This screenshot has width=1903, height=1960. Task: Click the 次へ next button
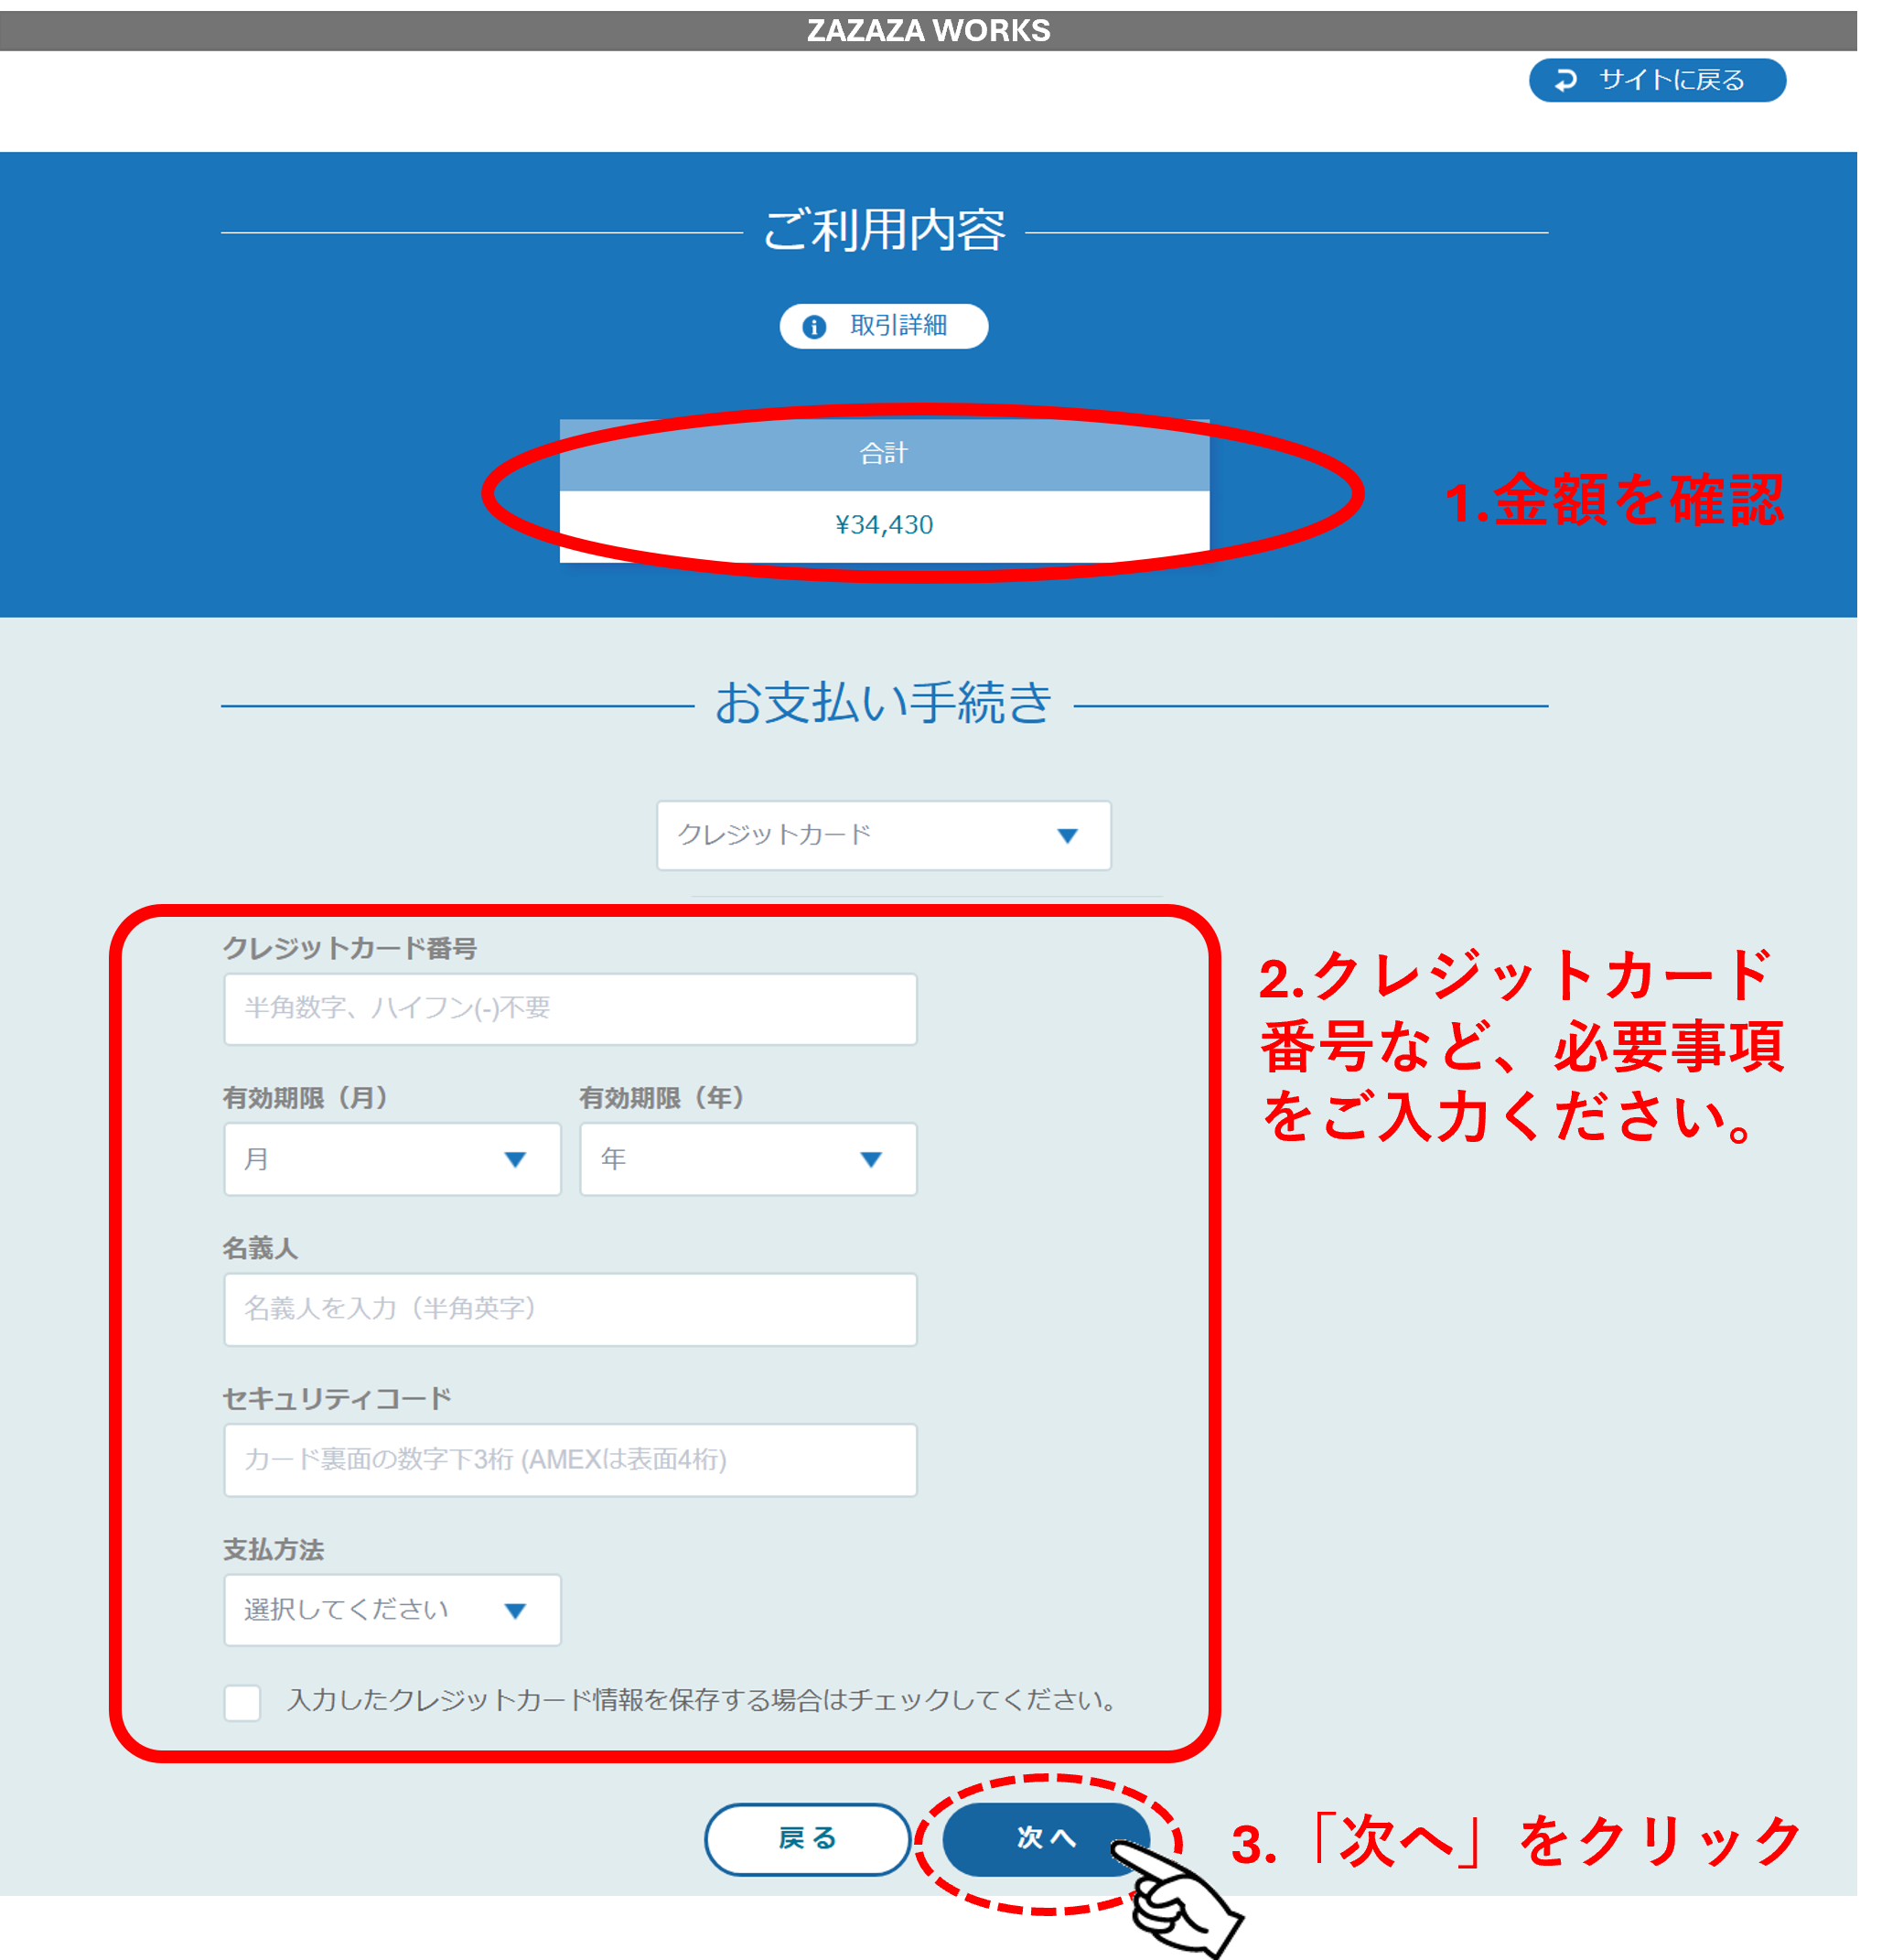click(x=1046, y=1839)
